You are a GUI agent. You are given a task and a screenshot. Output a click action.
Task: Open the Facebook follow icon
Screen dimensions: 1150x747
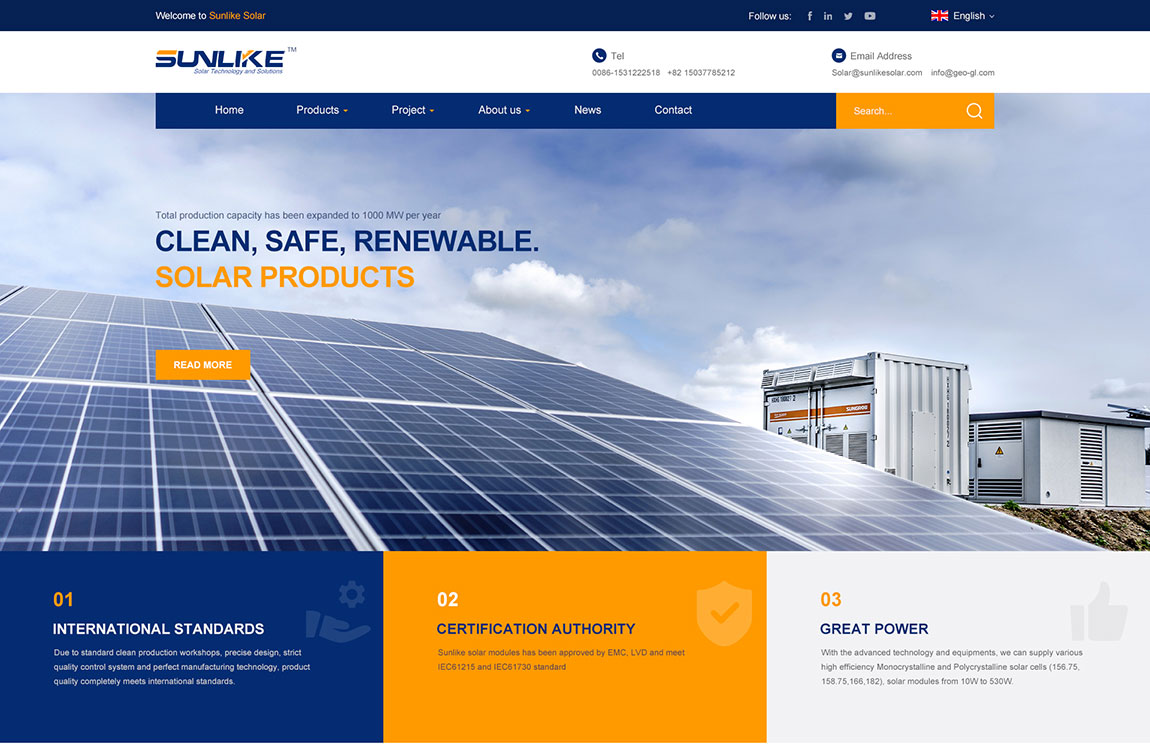(x=810, y=16)
